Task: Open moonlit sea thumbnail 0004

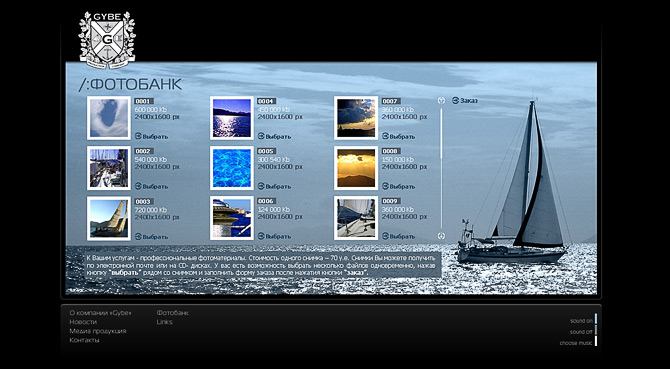Action: [232, 118]
